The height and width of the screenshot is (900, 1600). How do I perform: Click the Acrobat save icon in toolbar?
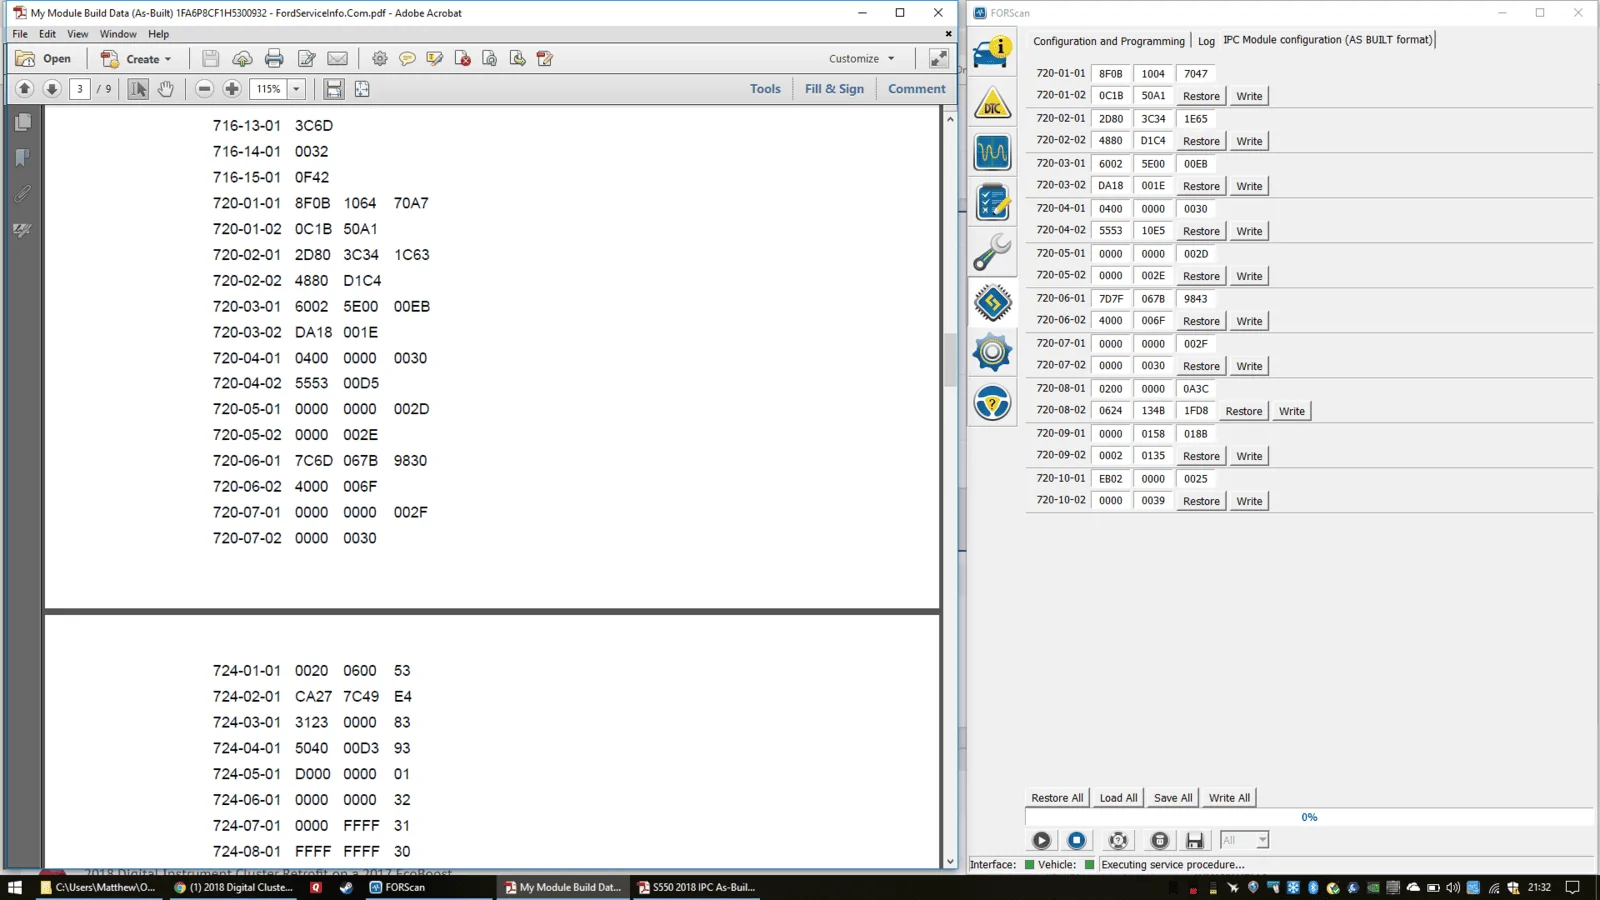pos(210,59)
